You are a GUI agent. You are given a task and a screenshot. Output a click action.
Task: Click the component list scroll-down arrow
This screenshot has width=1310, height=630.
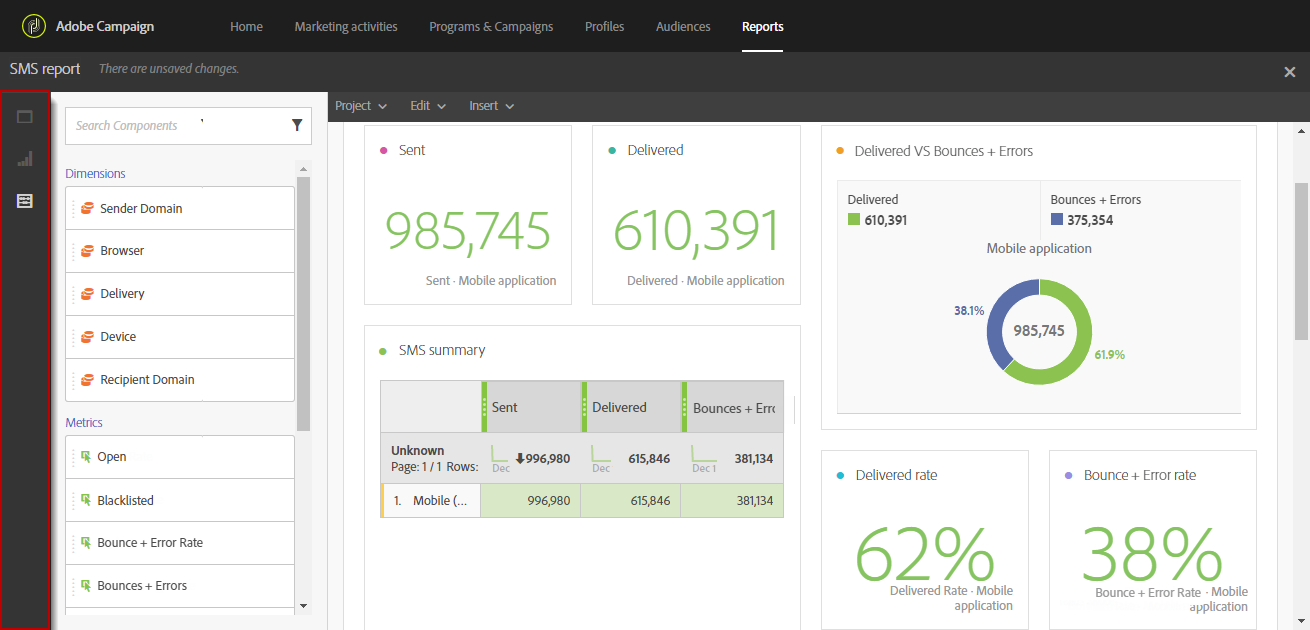point(304,605)
